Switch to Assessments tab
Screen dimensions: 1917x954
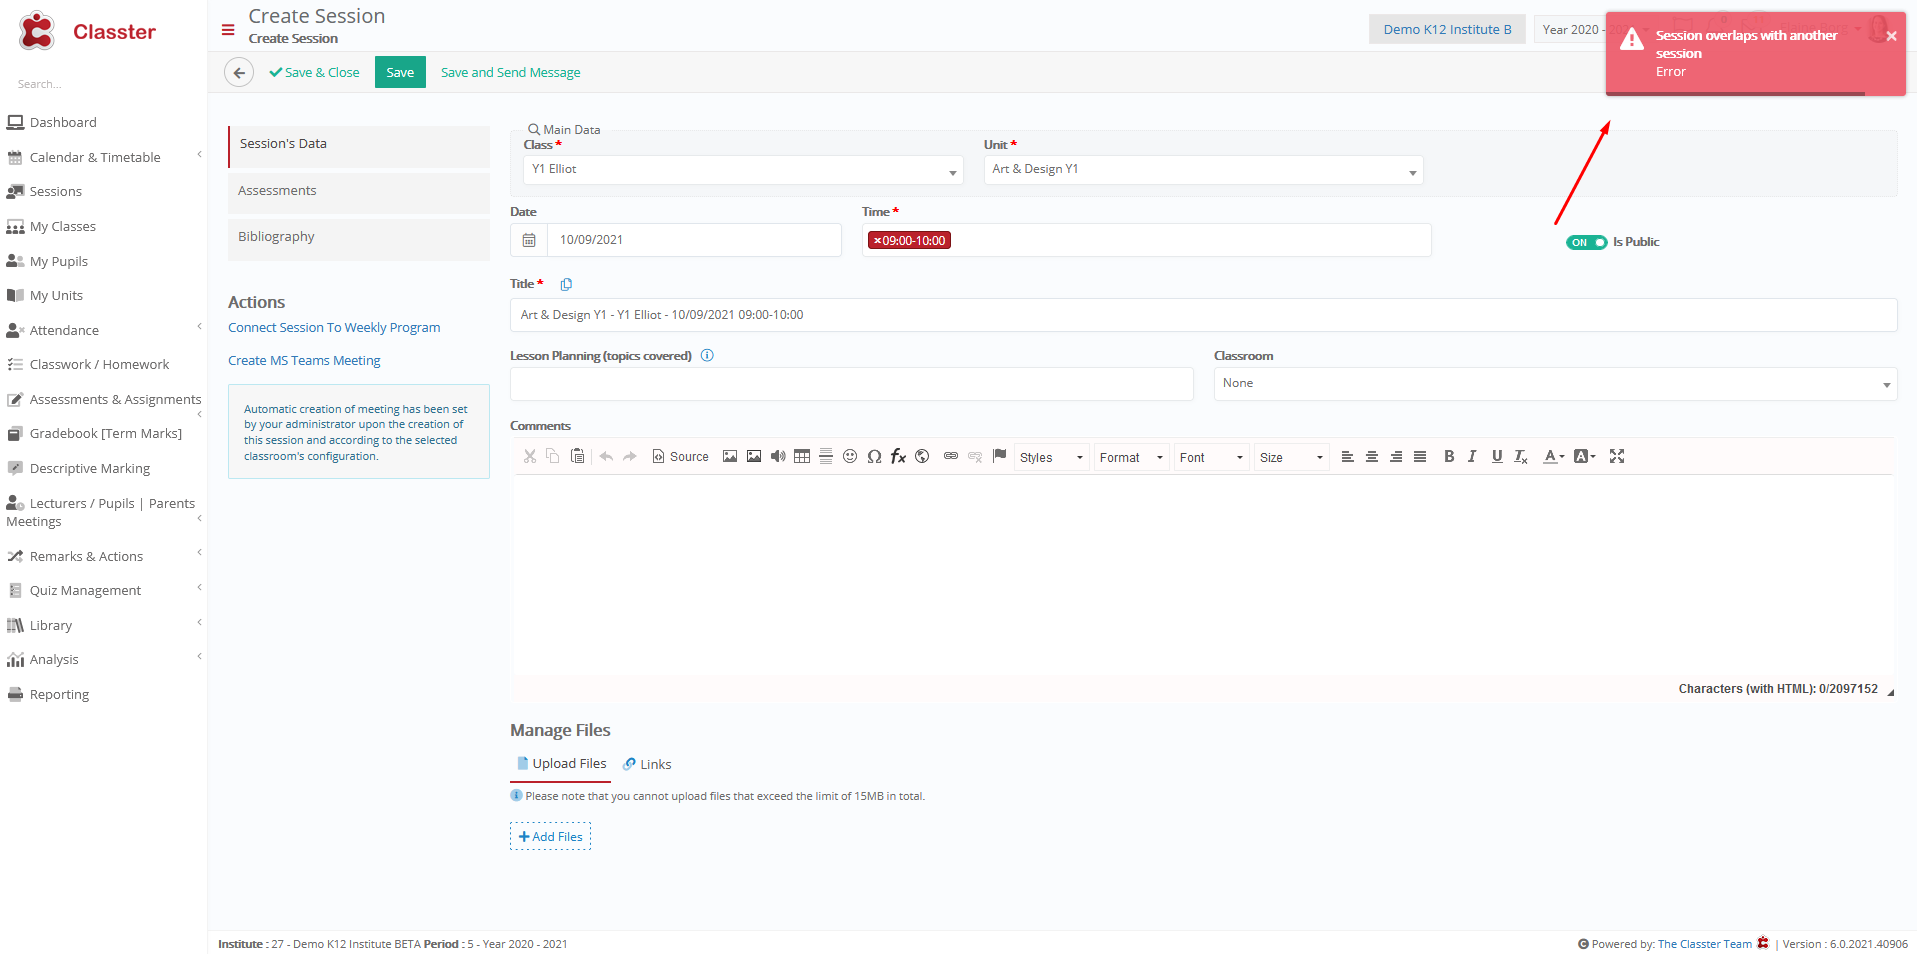pos(358,192)
